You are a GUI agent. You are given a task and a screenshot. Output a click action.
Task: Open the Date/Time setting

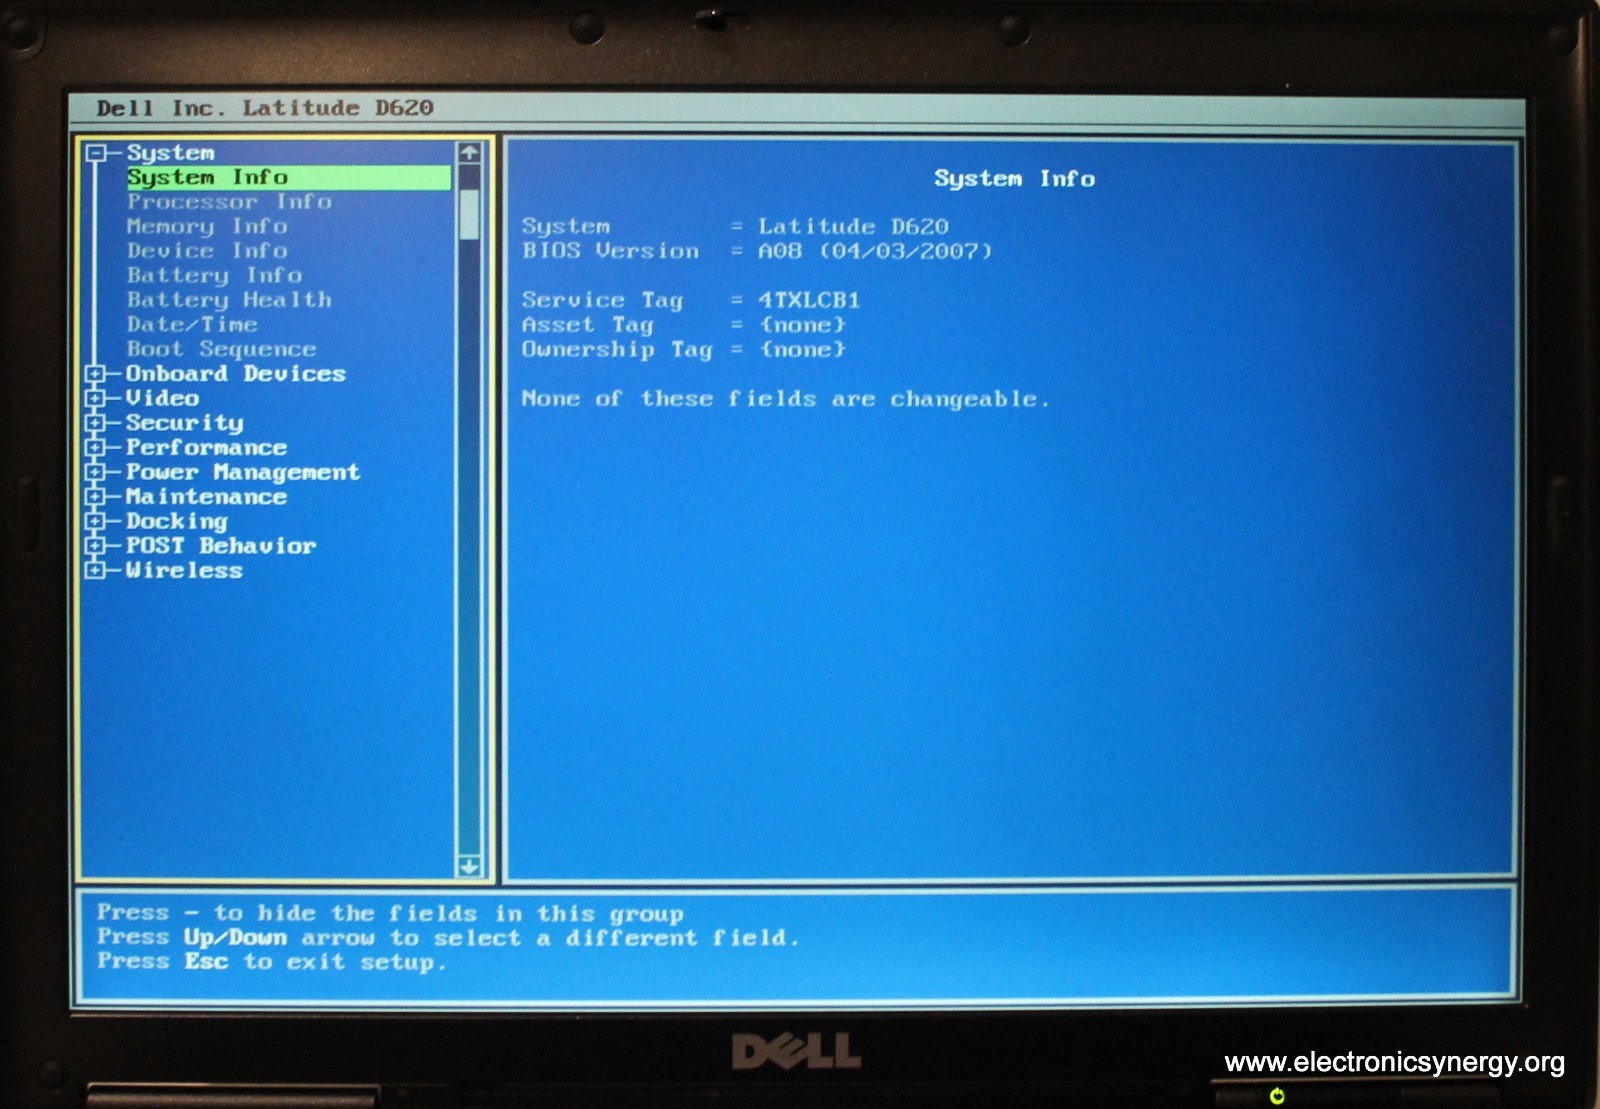click(x=192, y=325)
